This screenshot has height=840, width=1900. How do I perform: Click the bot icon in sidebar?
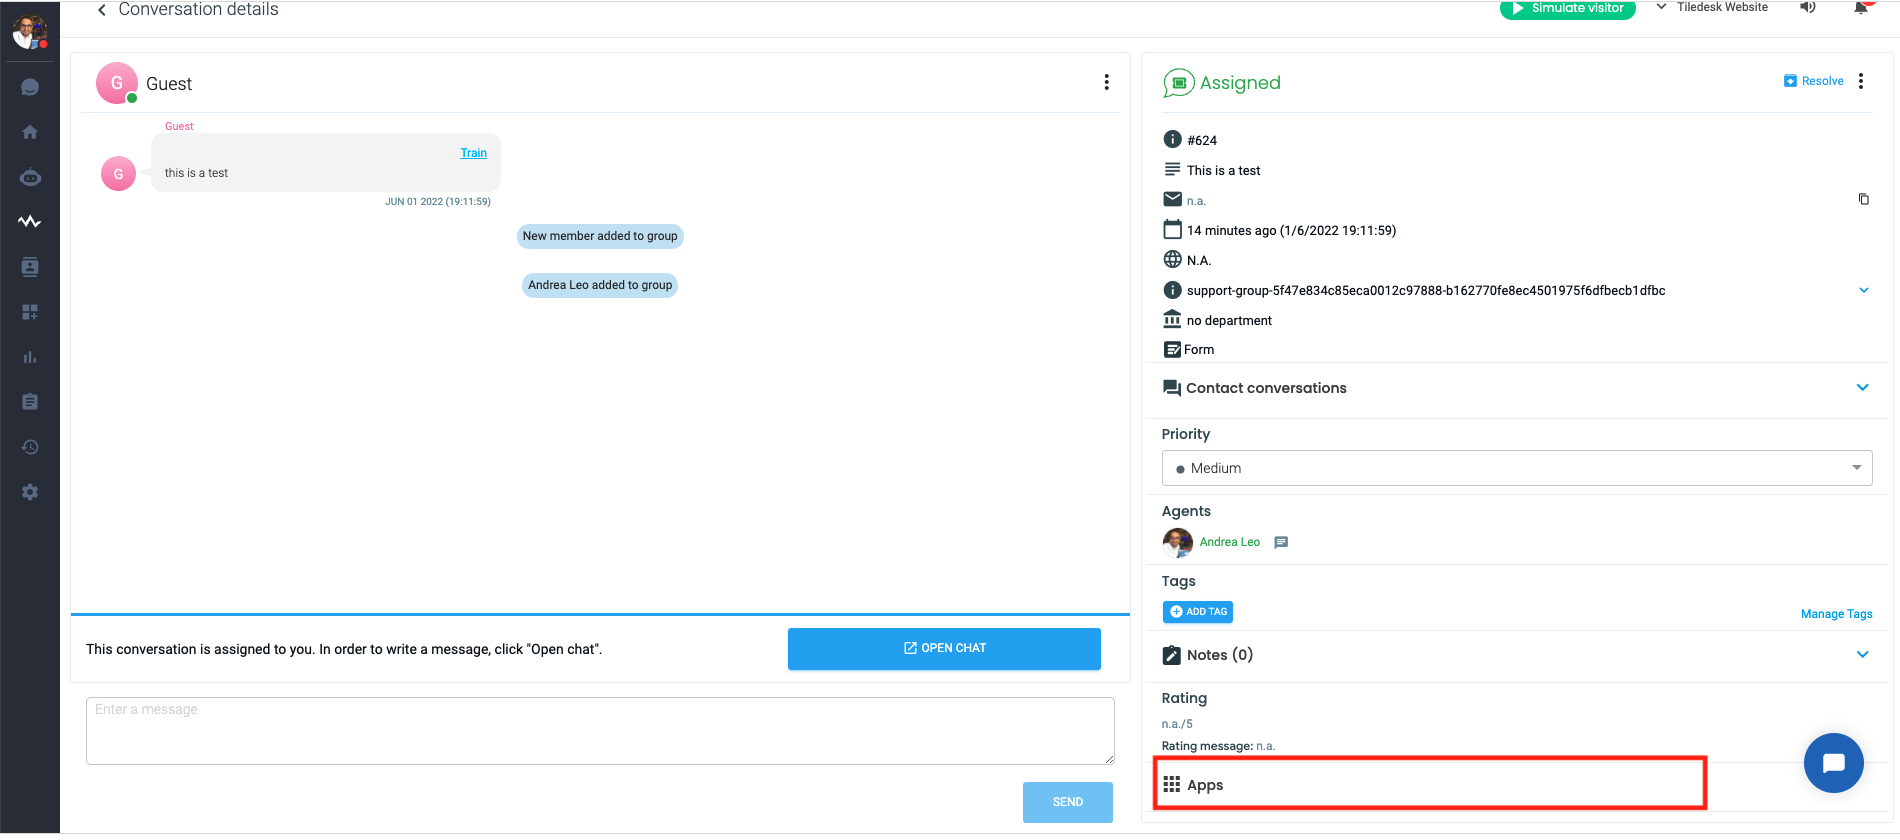click(30, 178)
